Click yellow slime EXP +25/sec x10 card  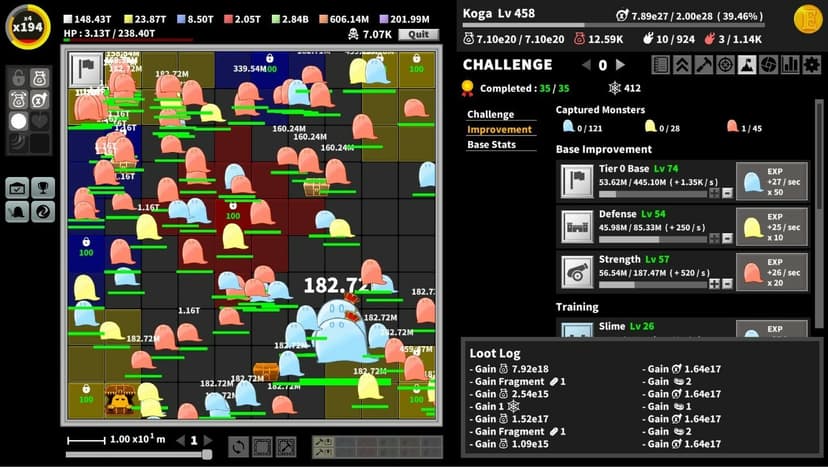[x=772, y=227]
